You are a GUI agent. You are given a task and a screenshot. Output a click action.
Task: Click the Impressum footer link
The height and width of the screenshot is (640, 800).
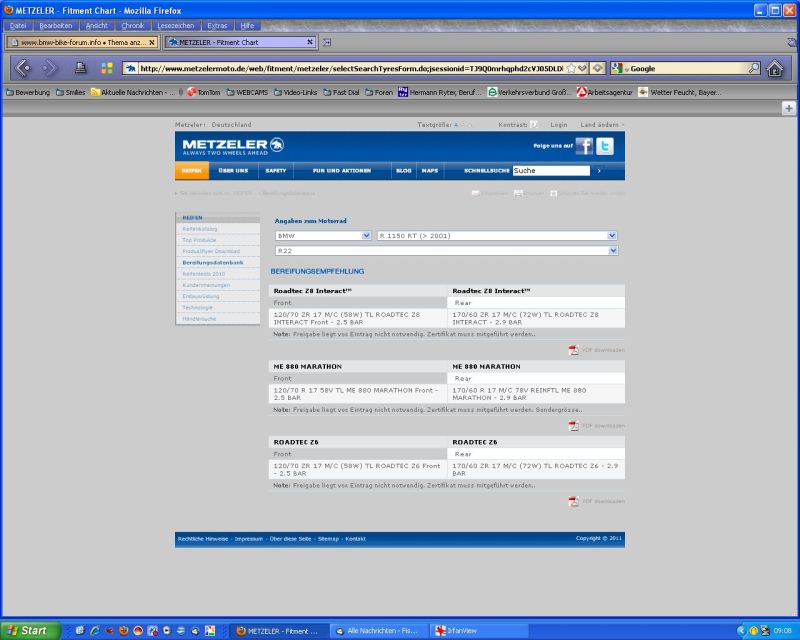pyautogui.click(x=248, y=539)
